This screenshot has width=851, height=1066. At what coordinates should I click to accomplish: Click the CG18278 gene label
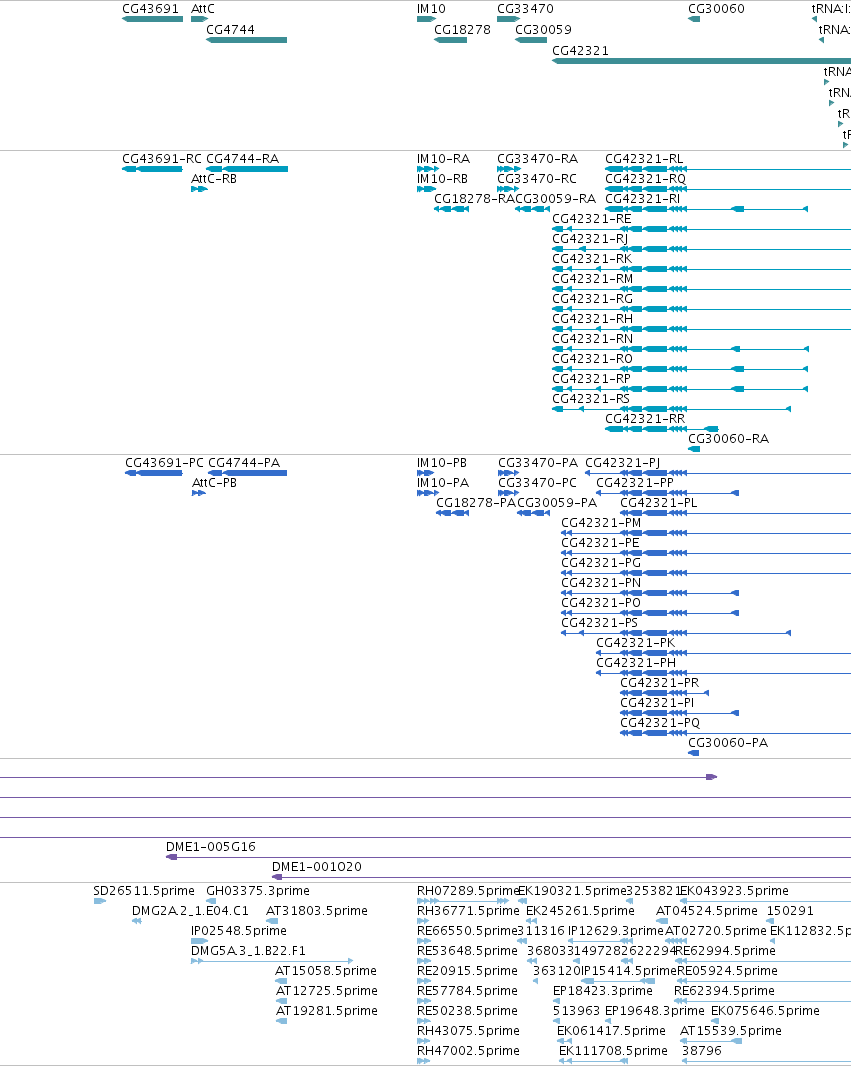click(462, 30)
